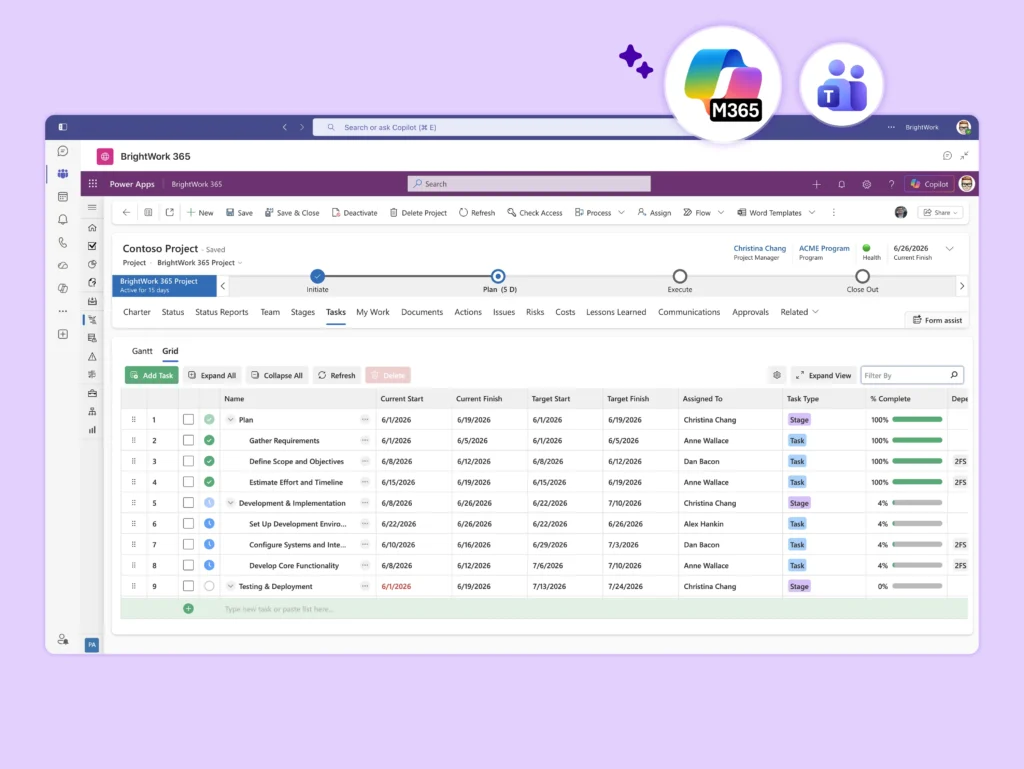Image resolution: width=1024 pixels, height=769 pixels.
Task: Open the help question mark icon
Action: pos(891,185)
